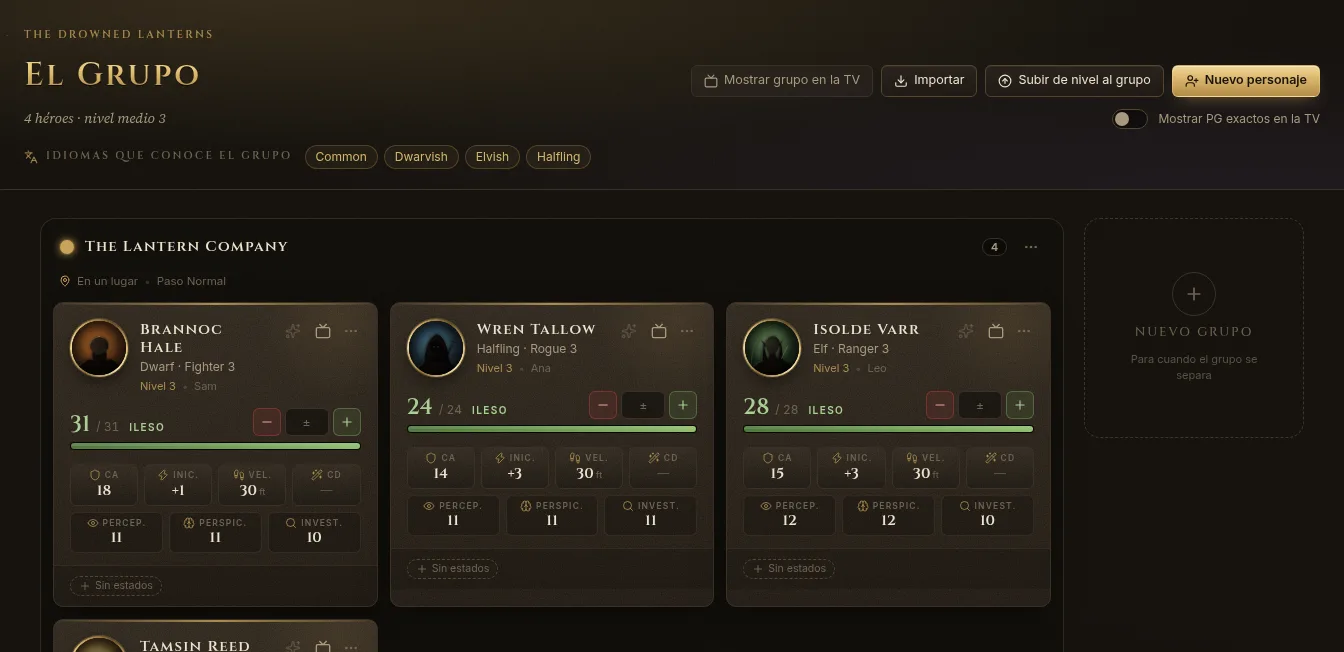This screenshot has height=652, width=1344.
Task: Click The Lantern Company gold dot marker
Action: tap(67, 247)
